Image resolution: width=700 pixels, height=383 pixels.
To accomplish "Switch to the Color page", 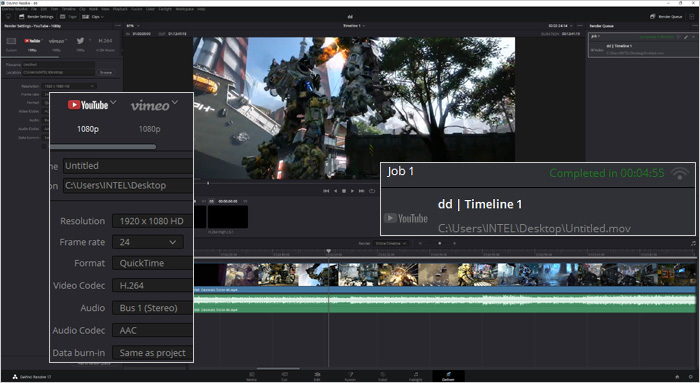I will click(383, 376).
